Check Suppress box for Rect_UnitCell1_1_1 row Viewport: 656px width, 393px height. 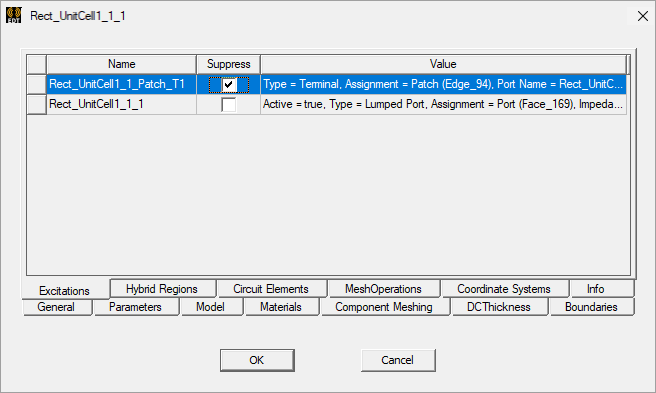(x=228, y=105)
